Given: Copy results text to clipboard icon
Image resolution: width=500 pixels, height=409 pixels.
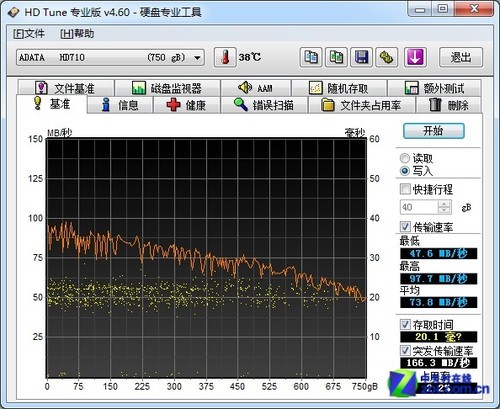Looking at the screenshot, I should coord(311,57).
